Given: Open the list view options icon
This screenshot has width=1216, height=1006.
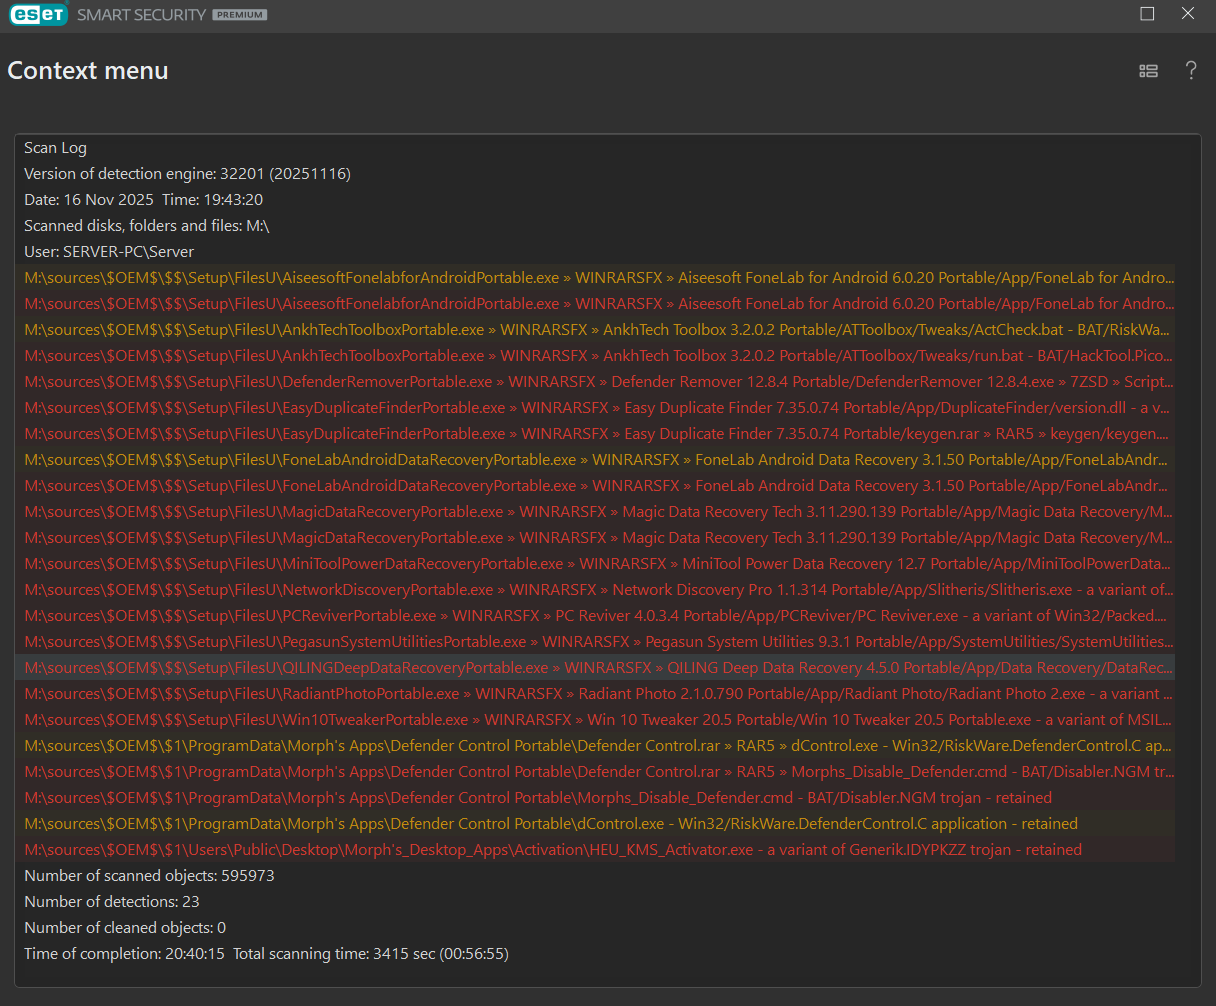Looking at the screenshot, I should [x=1148, y=71].
